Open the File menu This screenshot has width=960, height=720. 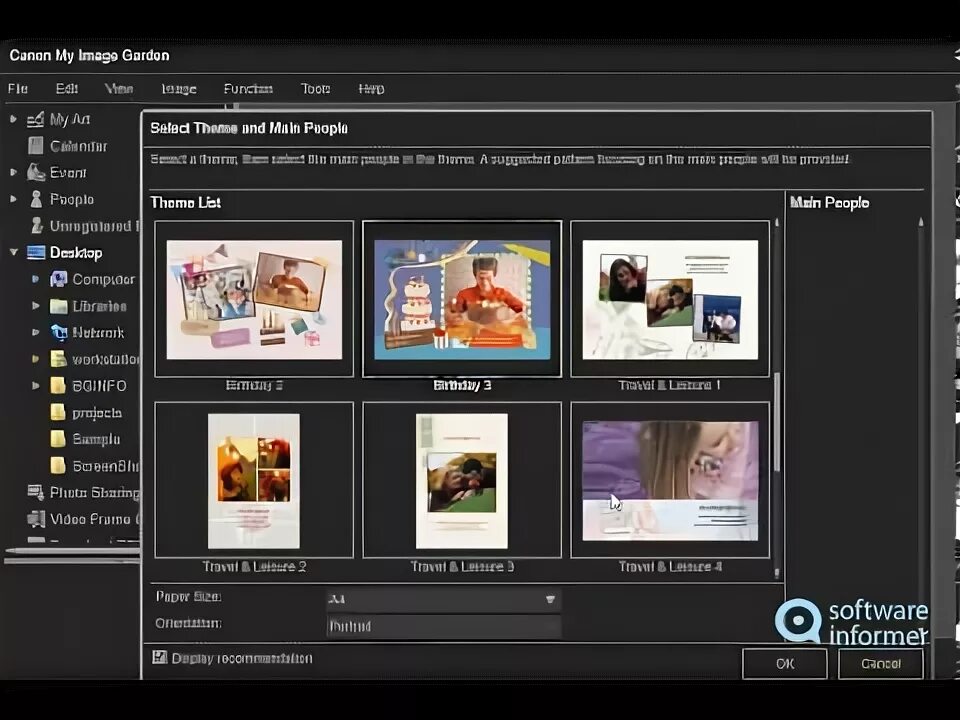[18, 89]
